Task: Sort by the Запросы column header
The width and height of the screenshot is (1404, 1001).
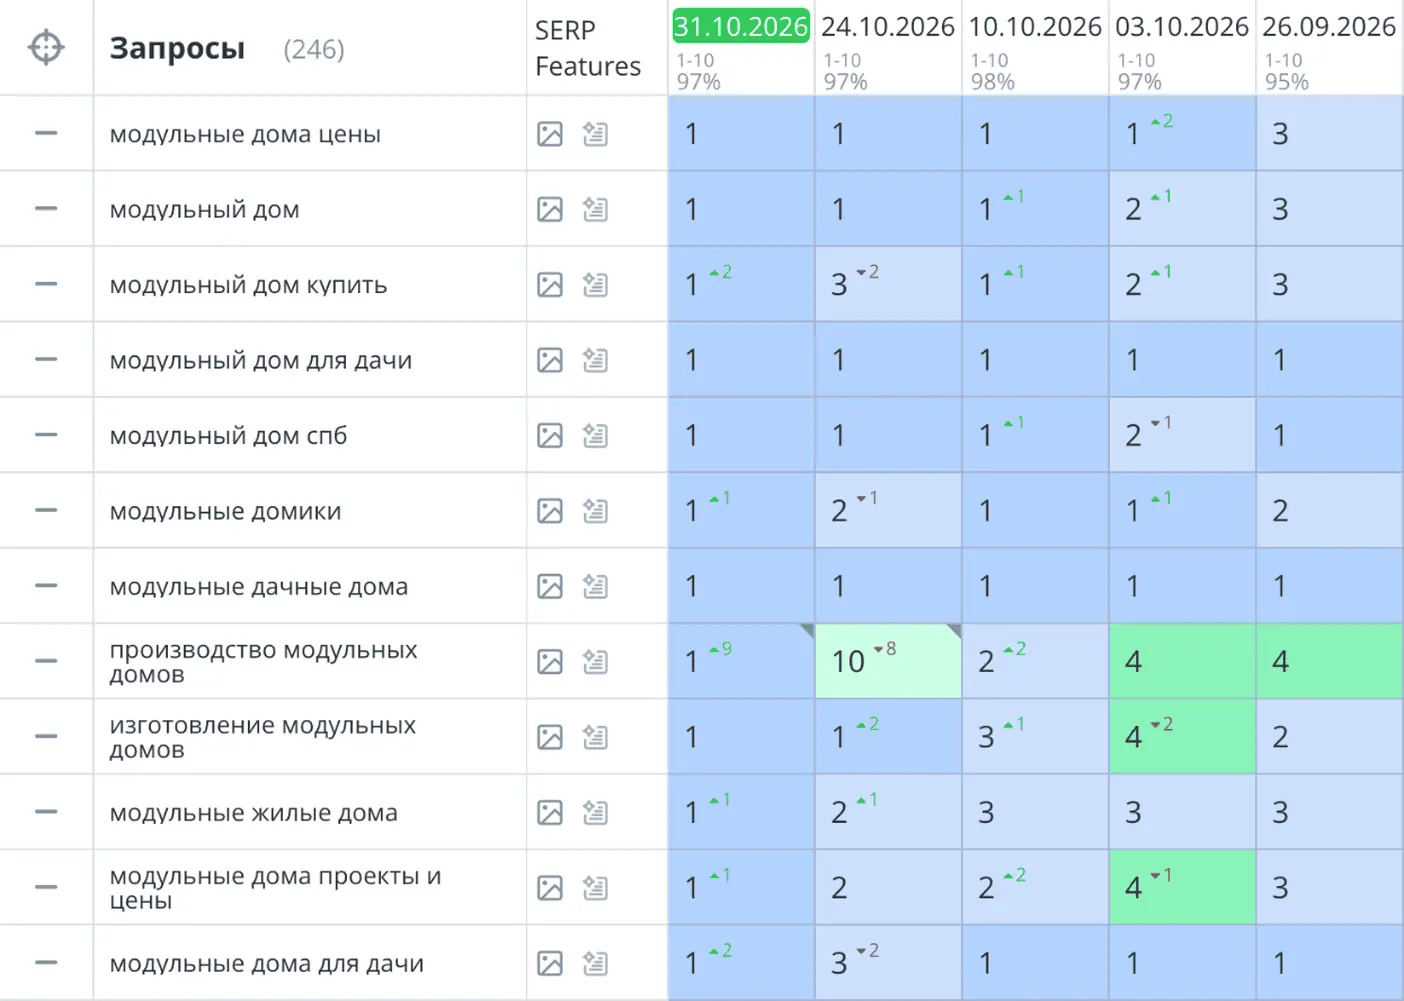Action: click(x=177, y=48)
